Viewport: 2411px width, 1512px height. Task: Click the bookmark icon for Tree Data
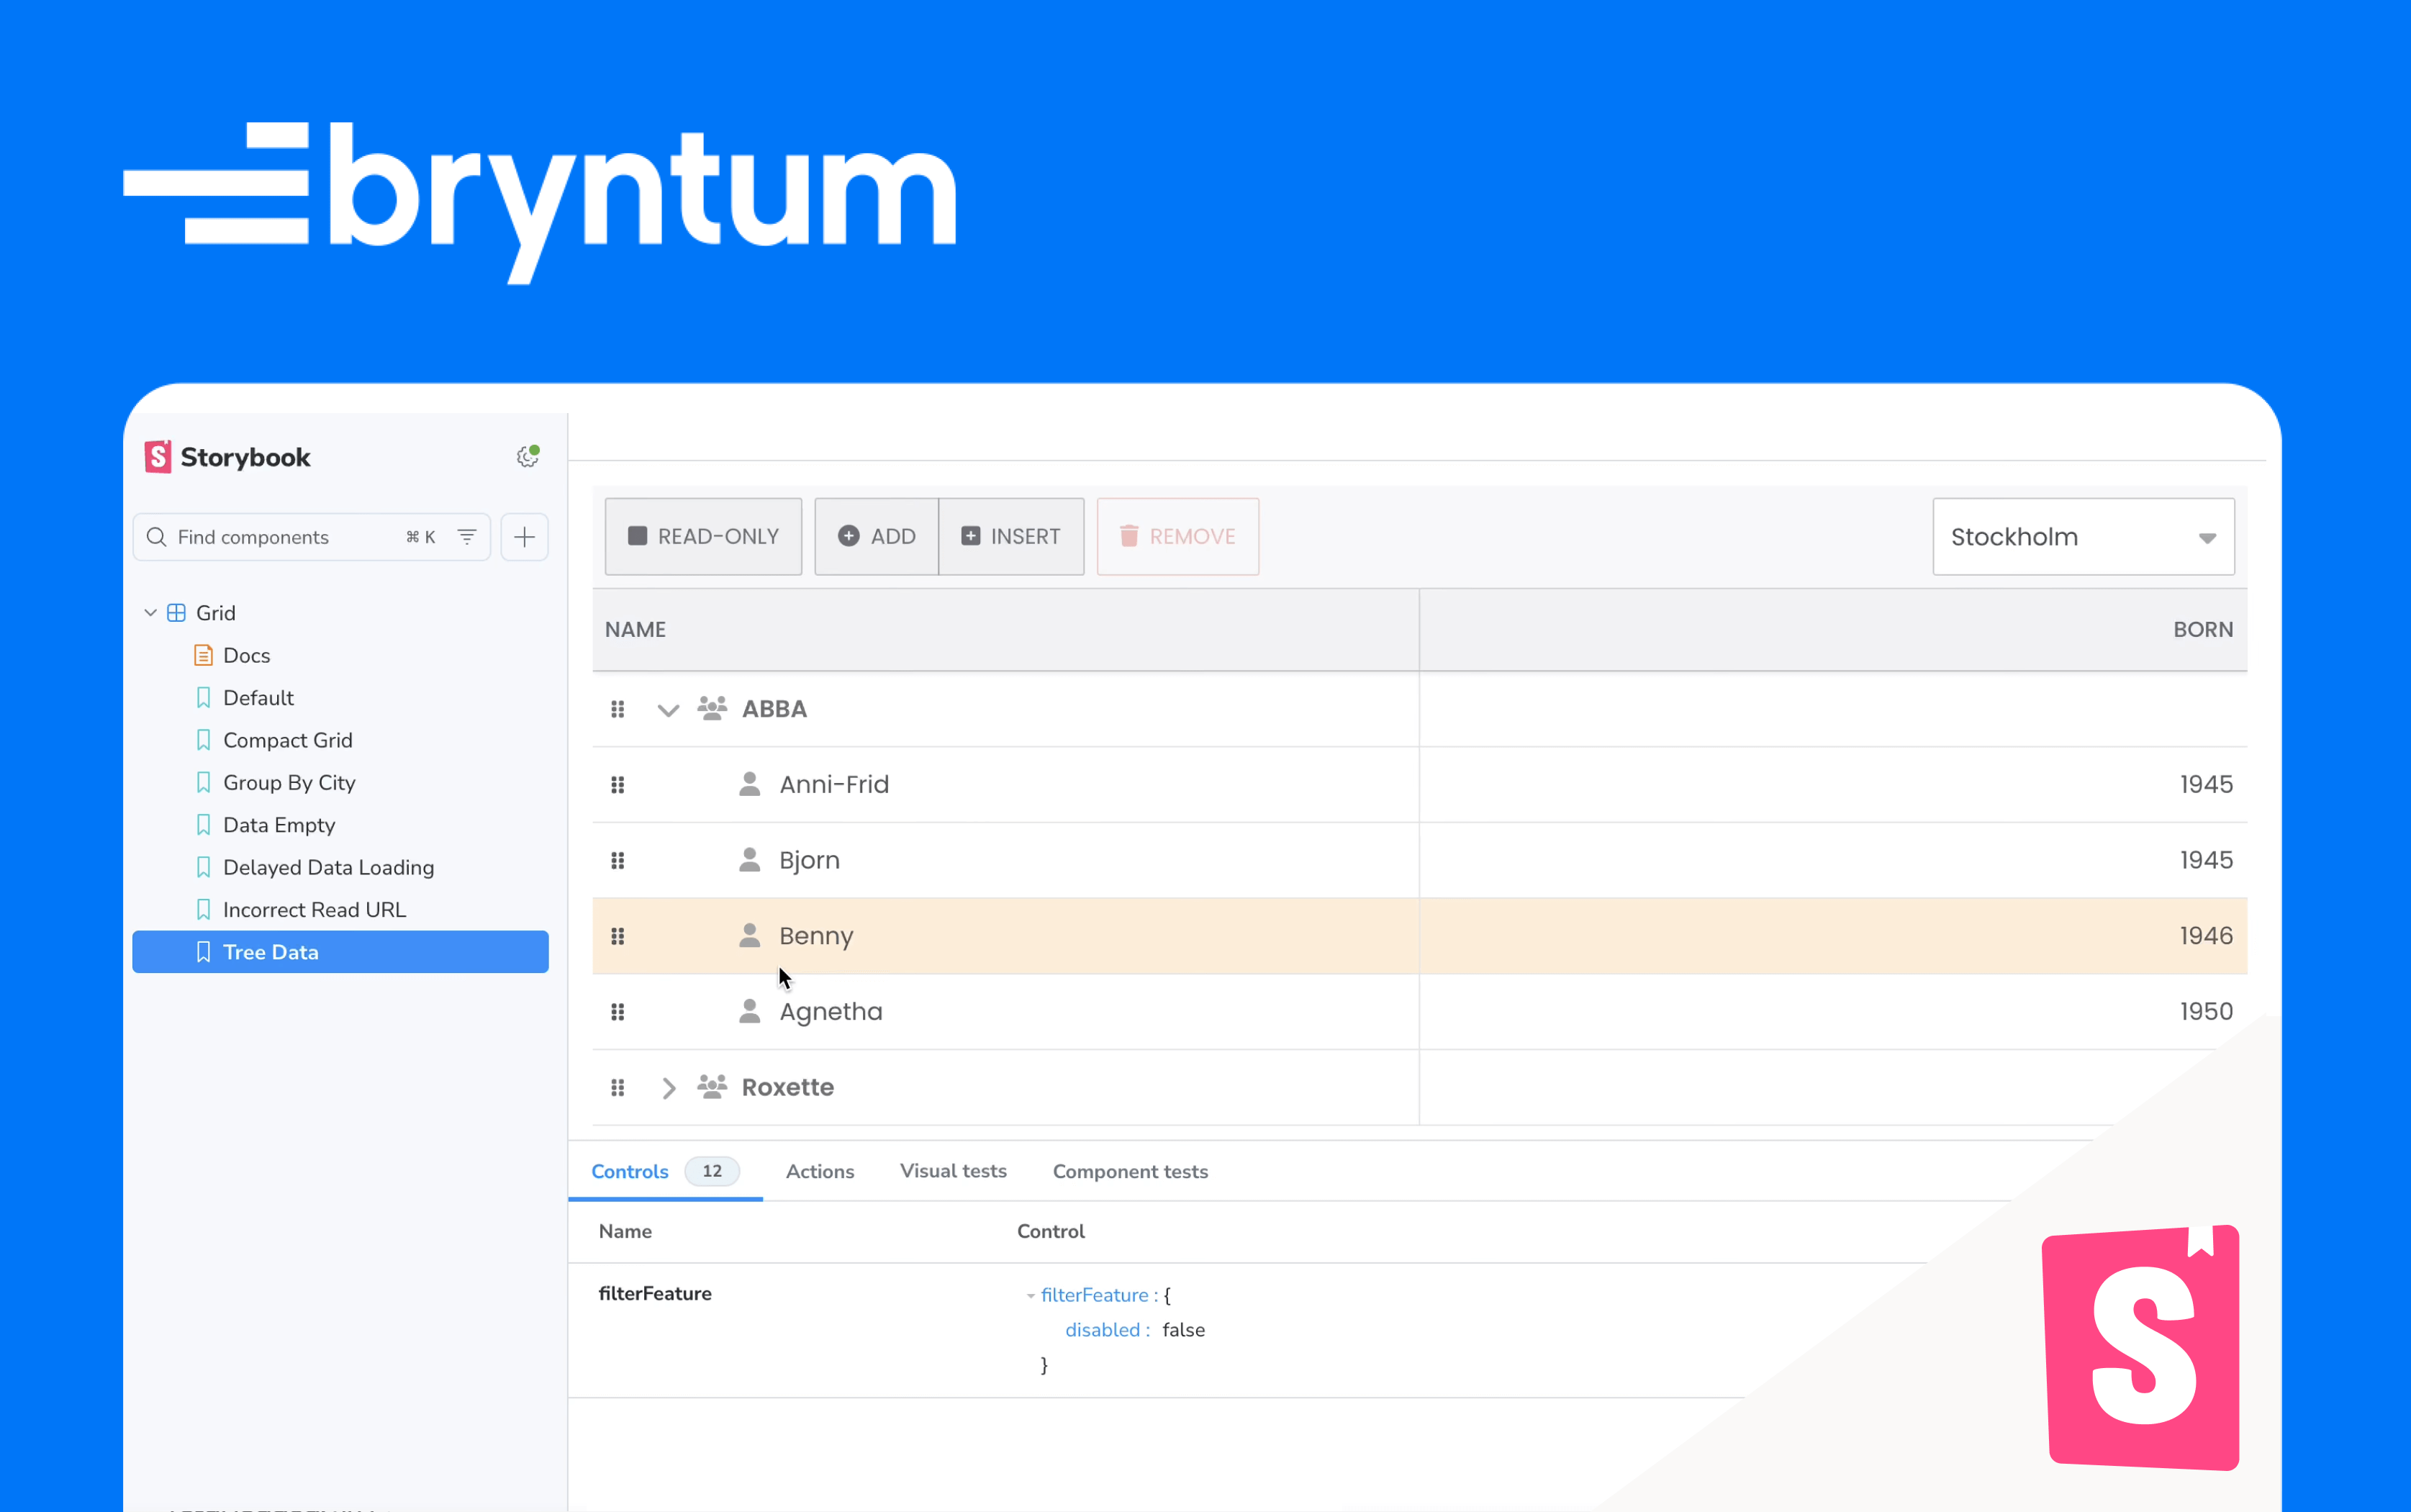(x=203, y=952)
